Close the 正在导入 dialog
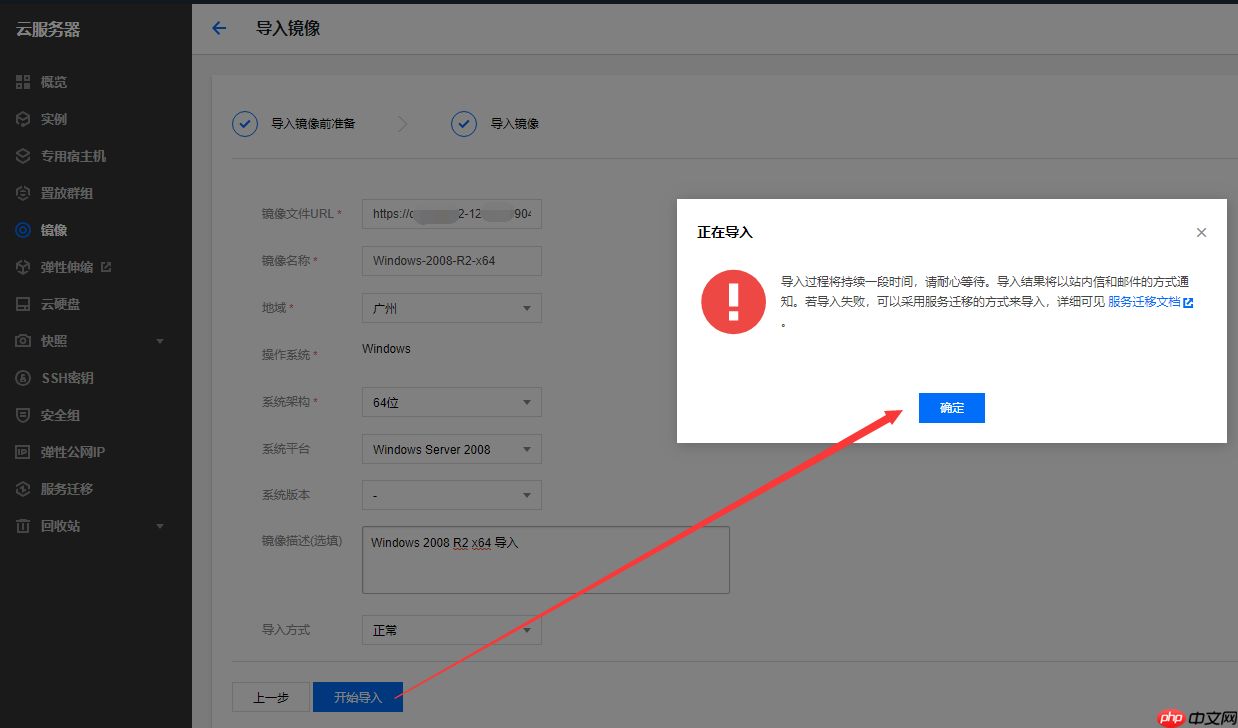Viewport: 1238px width, 728px height. click(x=1201, y=232)
